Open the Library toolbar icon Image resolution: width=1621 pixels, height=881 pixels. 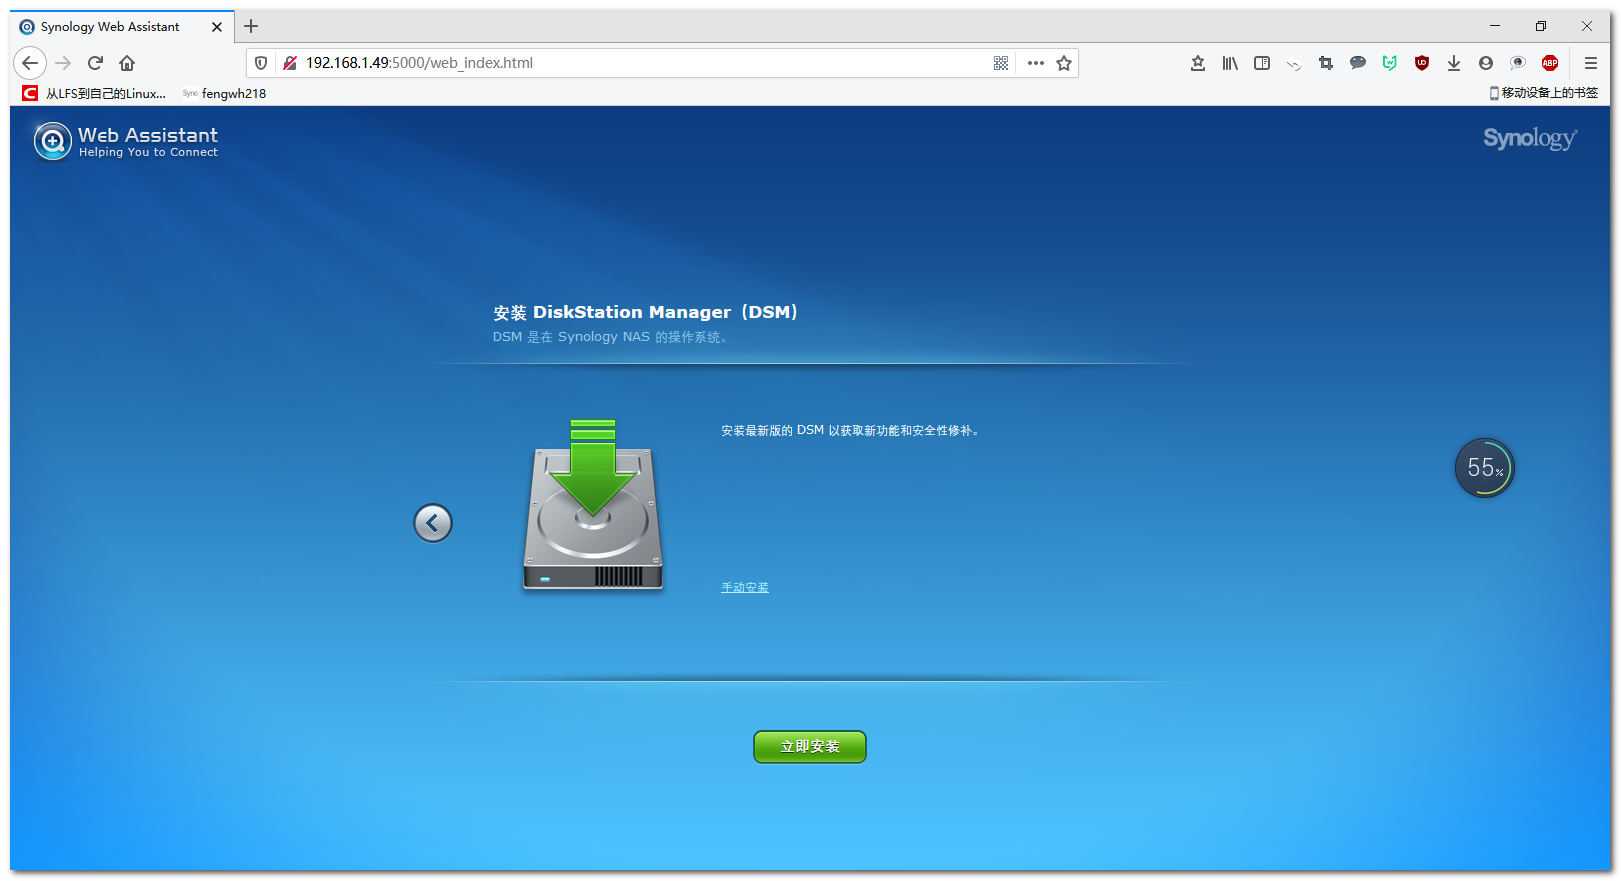click(x=1230, y=63)
